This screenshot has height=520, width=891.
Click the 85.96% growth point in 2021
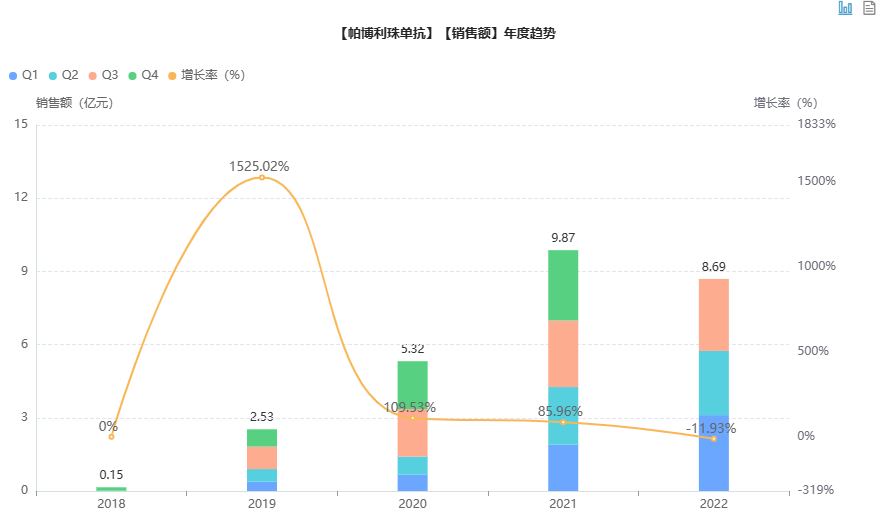coord(563,422)
